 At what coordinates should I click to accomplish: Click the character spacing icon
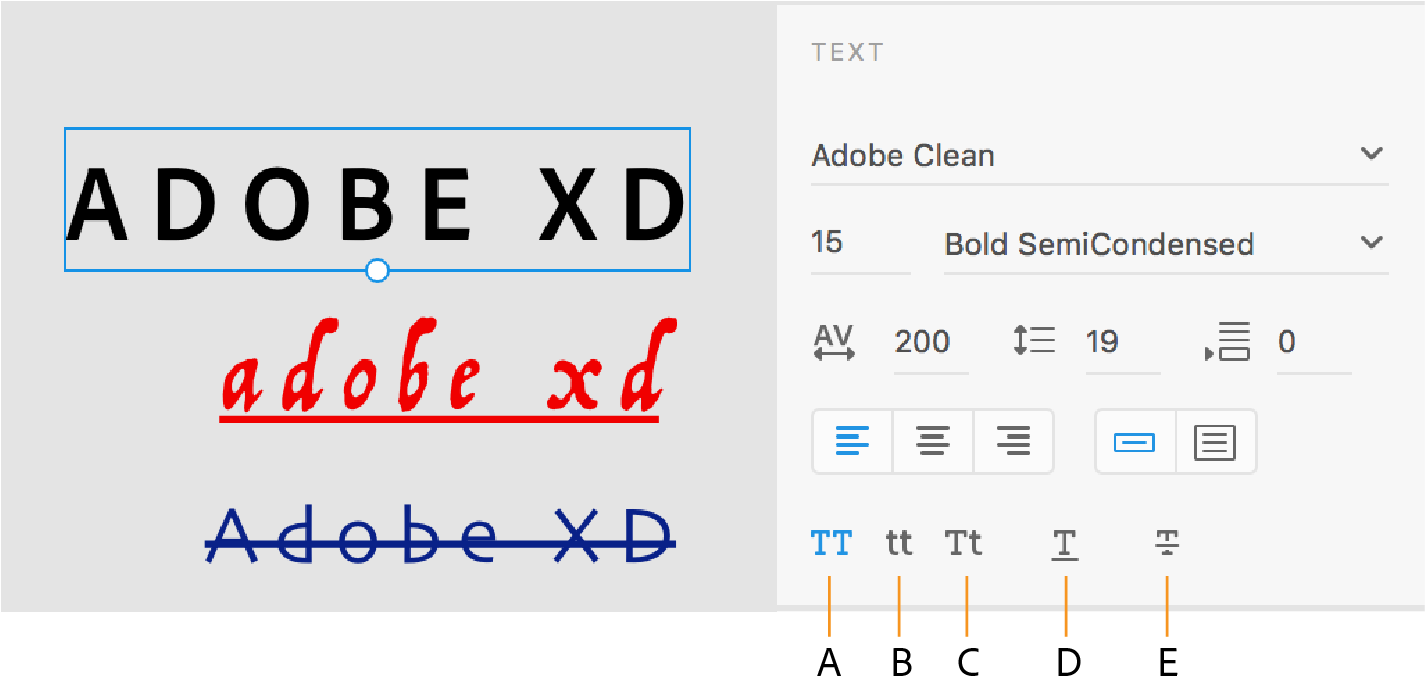point(836,342)
